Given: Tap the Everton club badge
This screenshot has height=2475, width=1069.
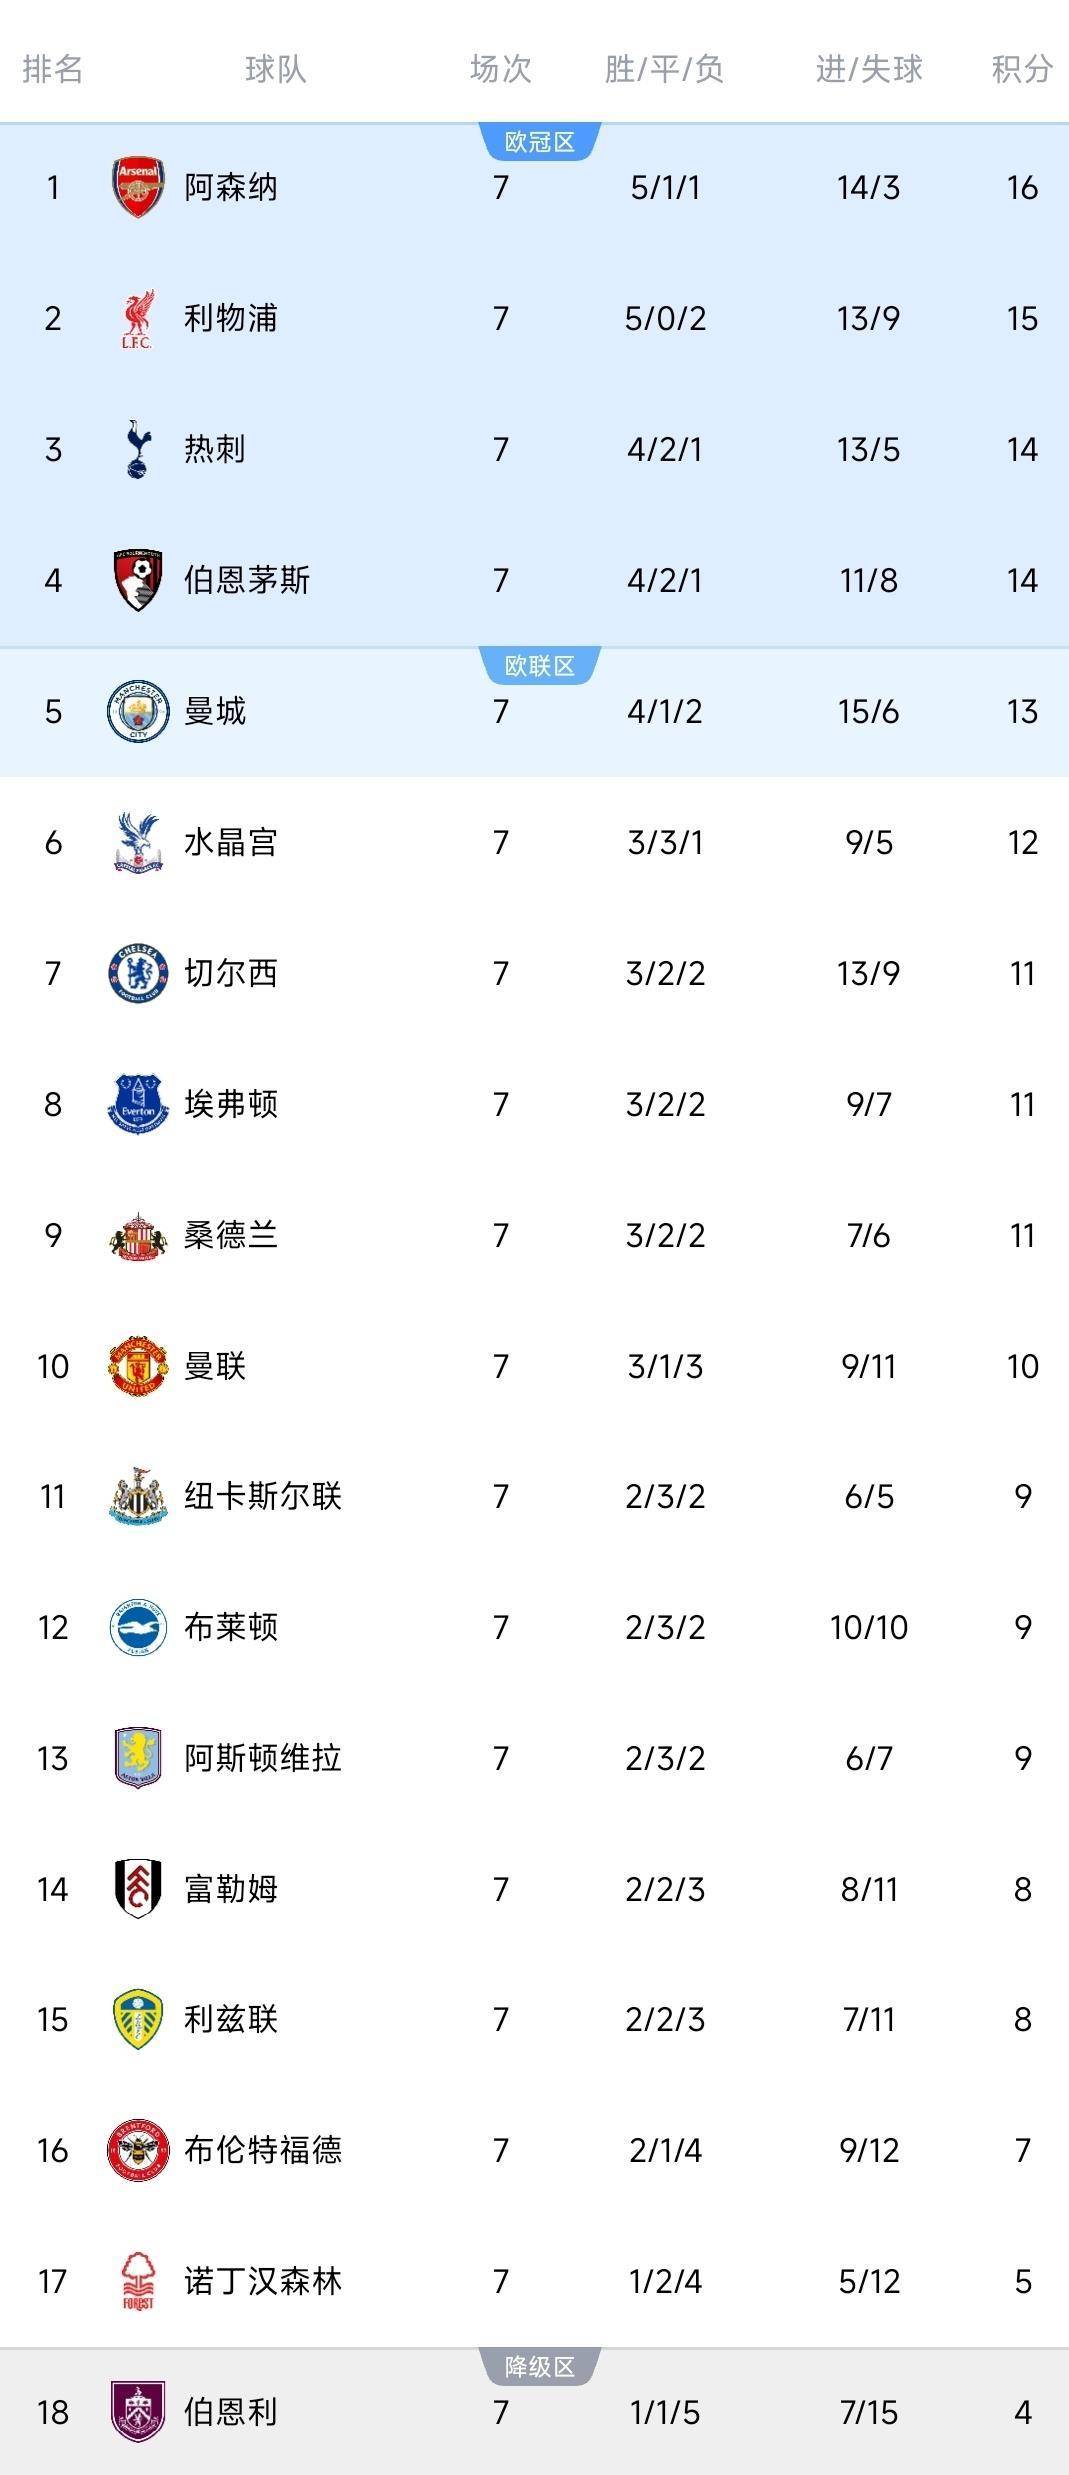Looking at the screenshot, I should point(138,1104).
